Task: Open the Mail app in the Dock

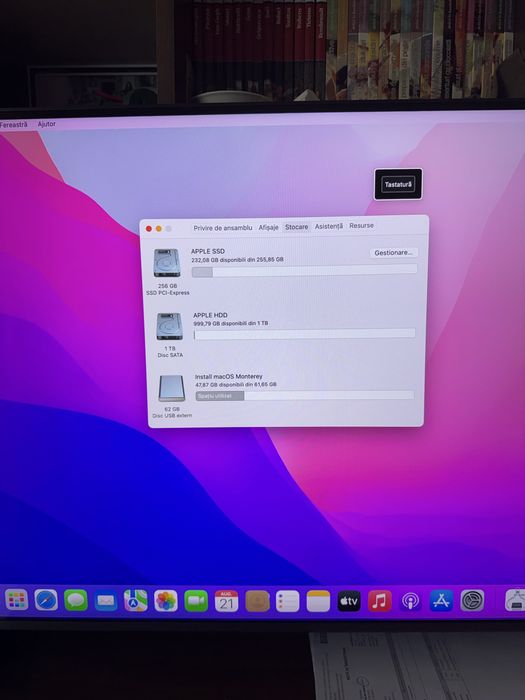Action: 106,601
